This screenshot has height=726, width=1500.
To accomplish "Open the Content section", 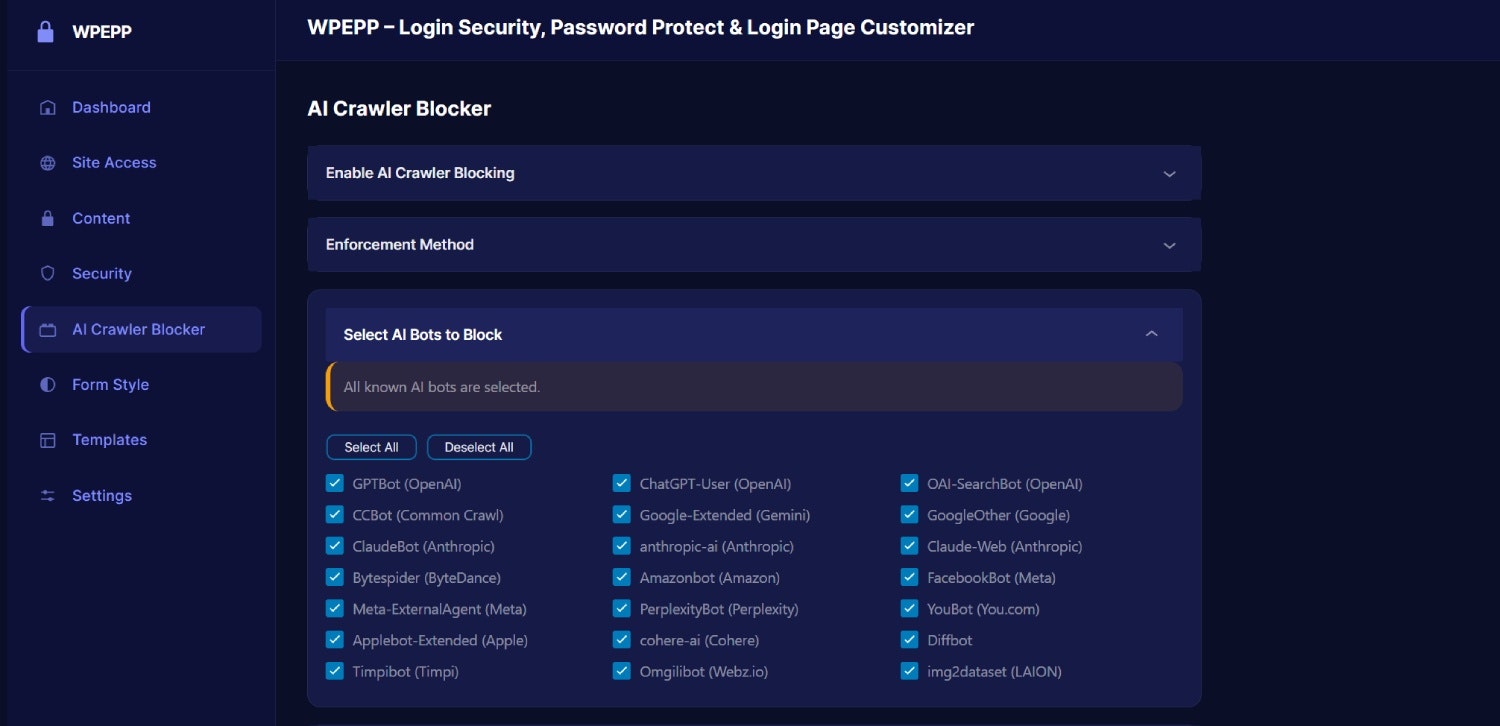I will point(141,218).
